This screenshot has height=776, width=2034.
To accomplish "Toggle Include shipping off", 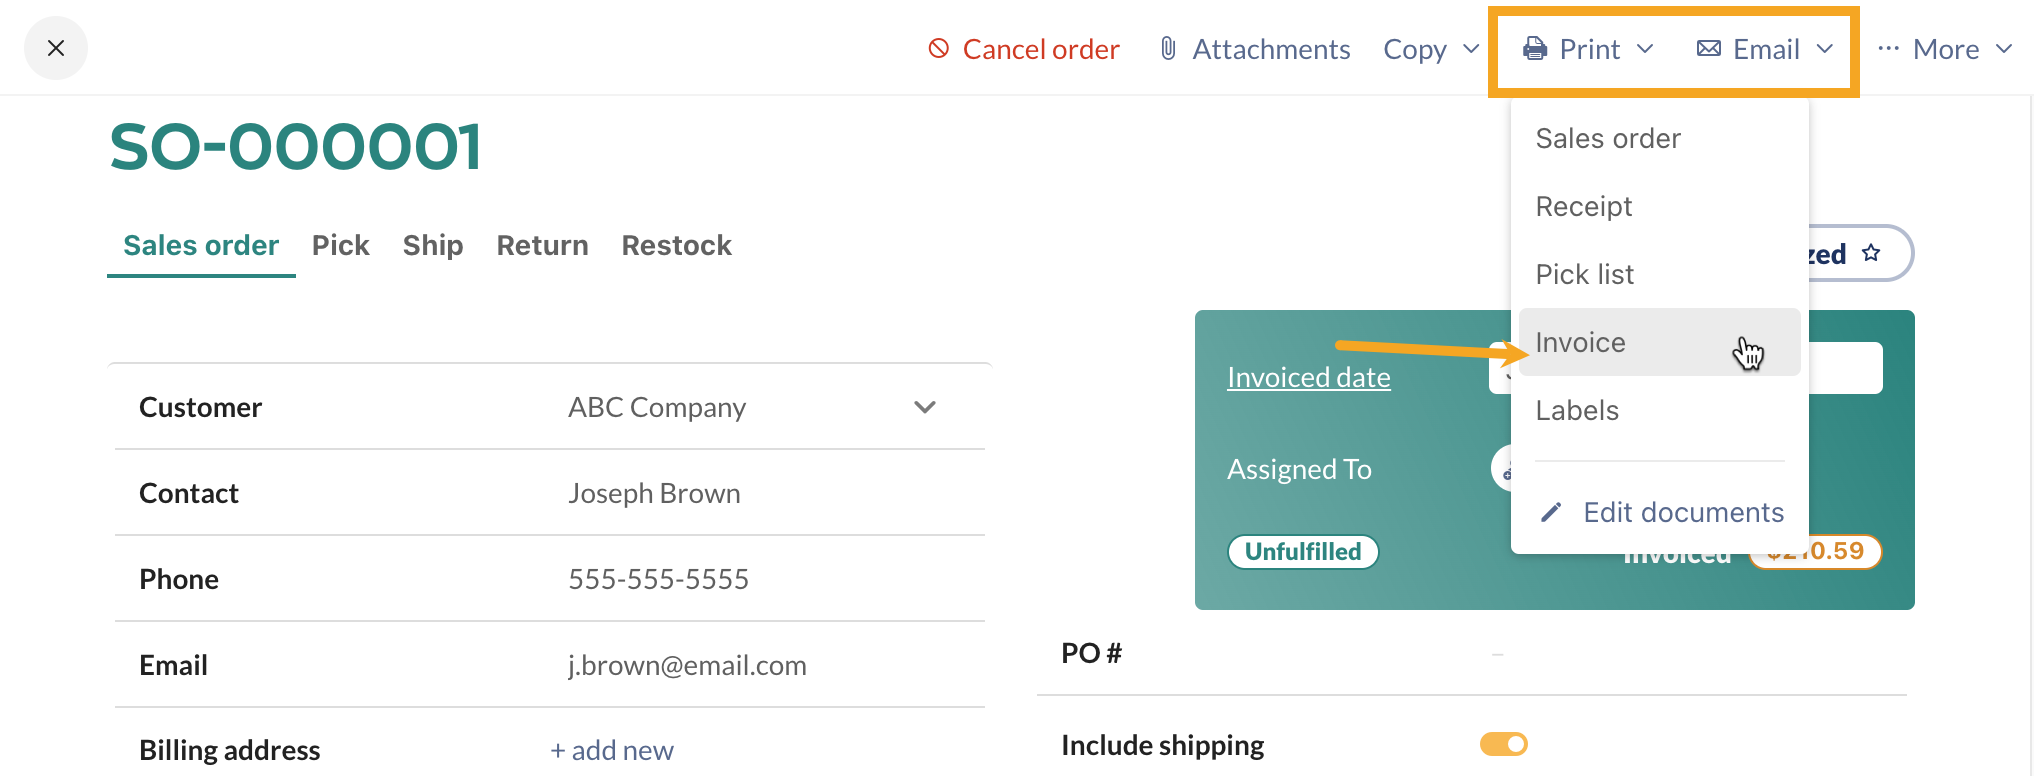I will (x=1504, y=744).
